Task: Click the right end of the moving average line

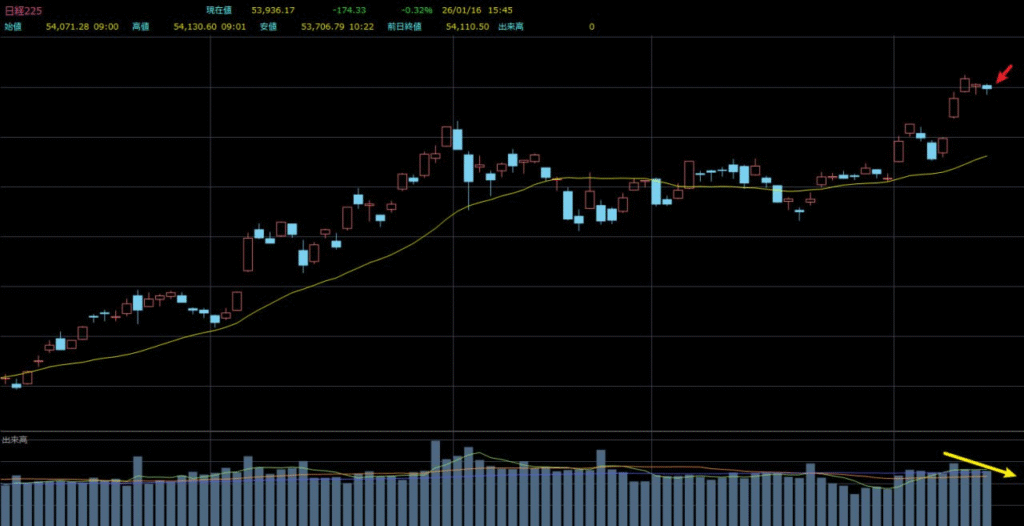Action: pyautogui.click(x=986, y=156)
